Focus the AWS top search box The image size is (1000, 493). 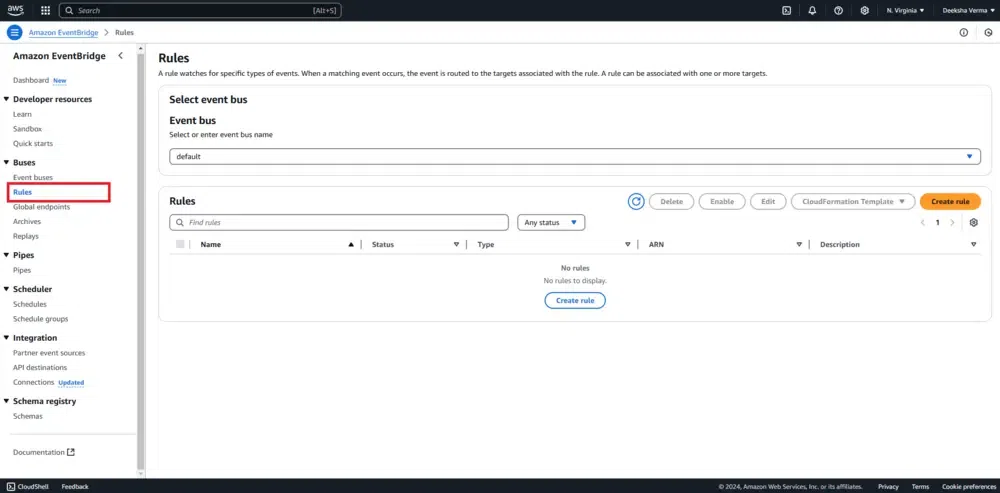[x=200, y=10]
